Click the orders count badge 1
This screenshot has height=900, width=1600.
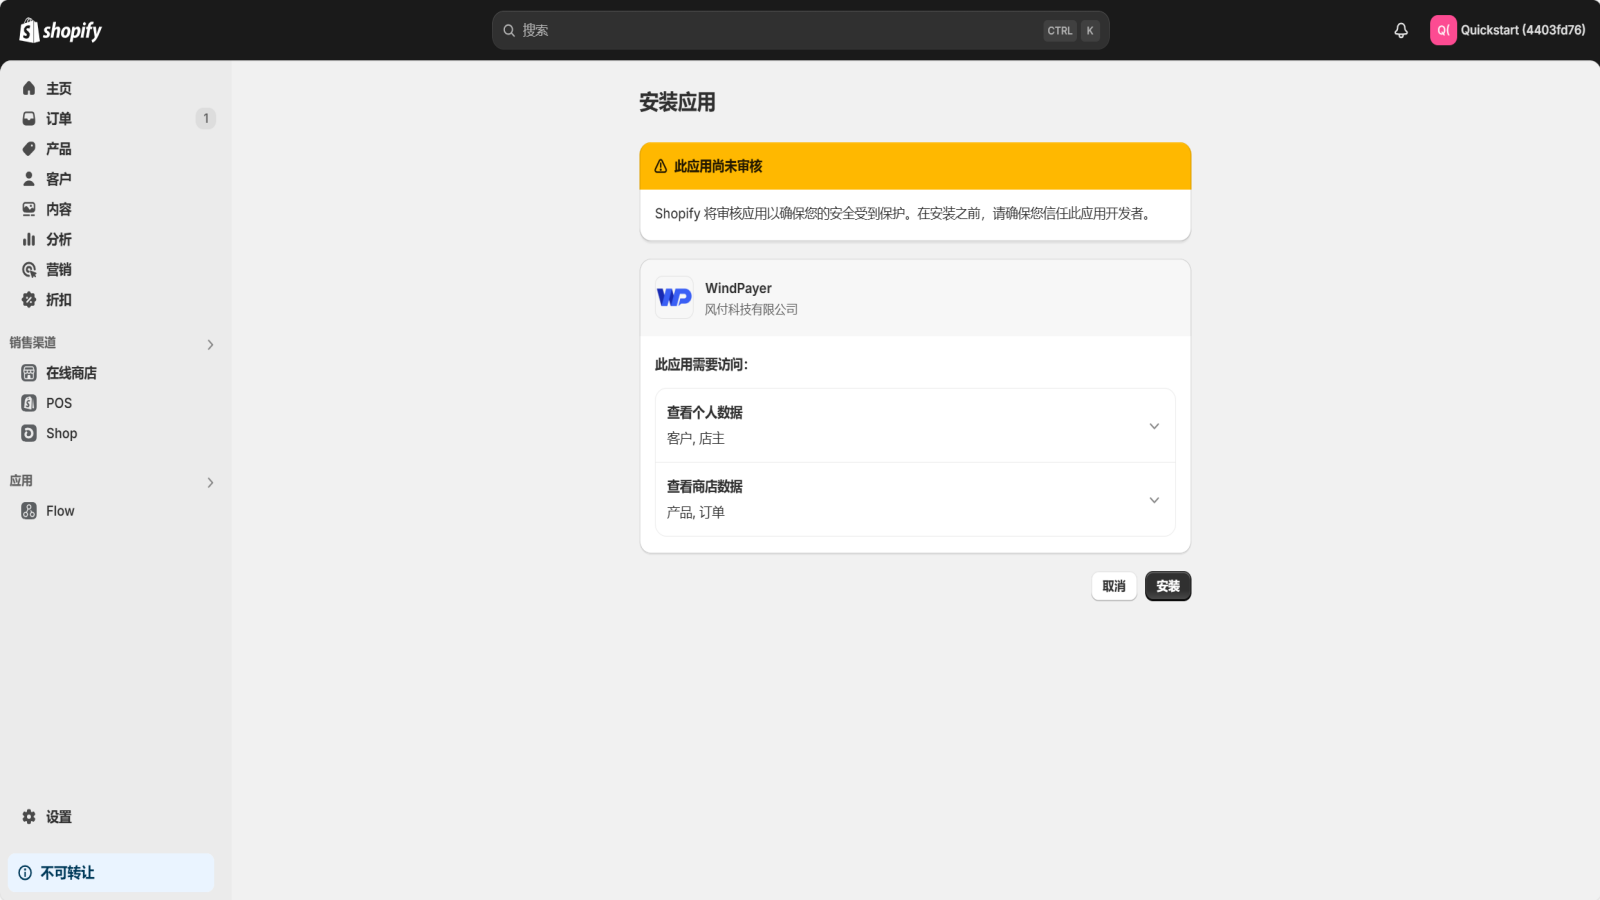[x=206, y=118]
